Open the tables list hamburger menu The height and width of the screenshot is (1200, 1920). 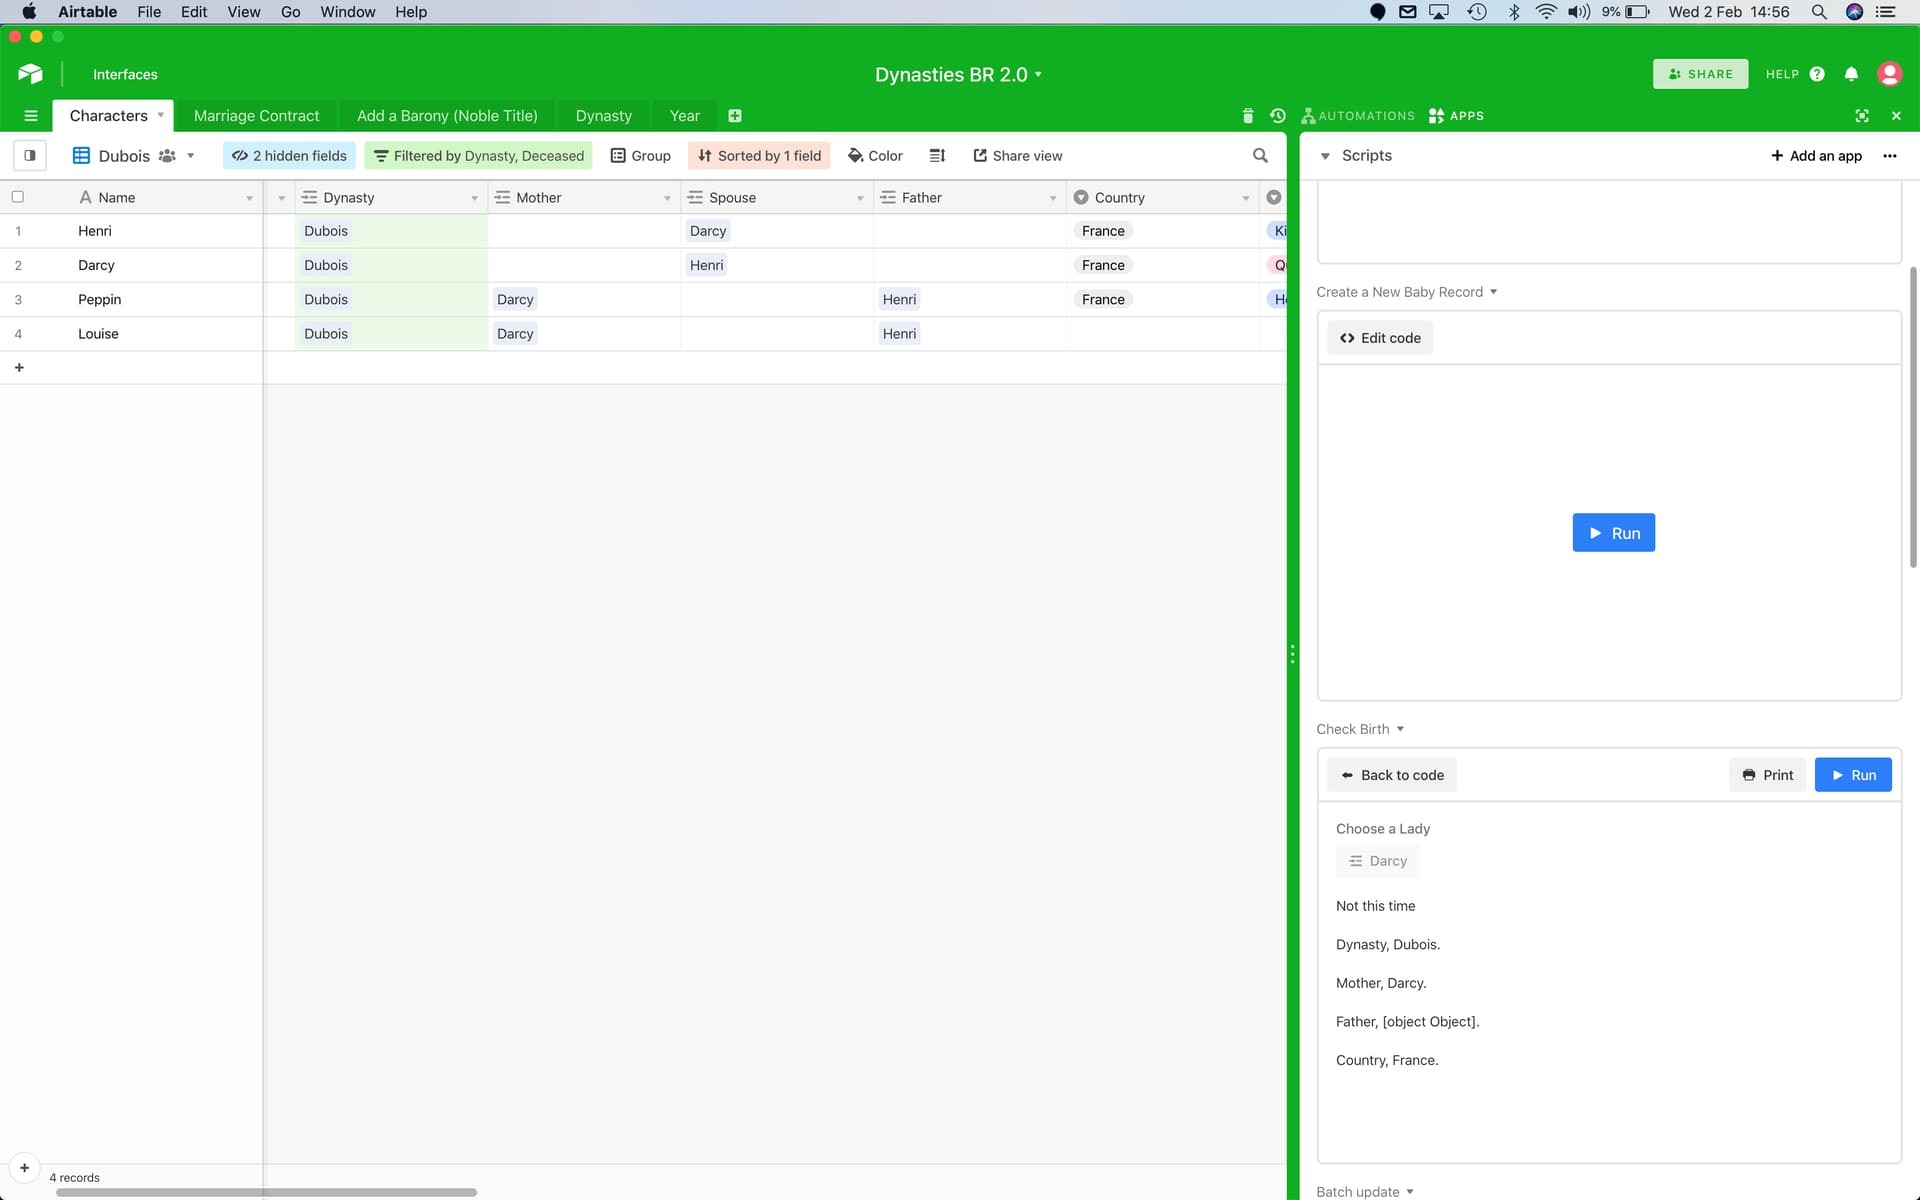click(30, 116)
